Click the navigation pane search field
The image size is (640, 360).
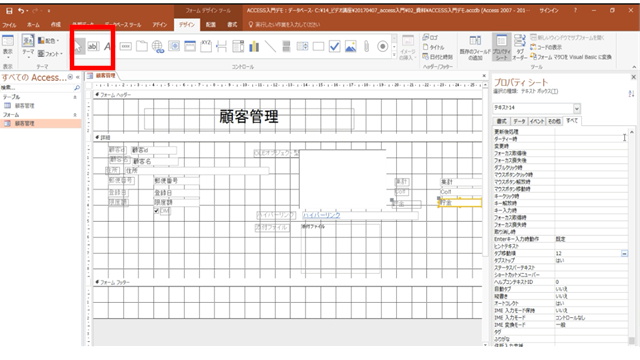coord(37,88)
